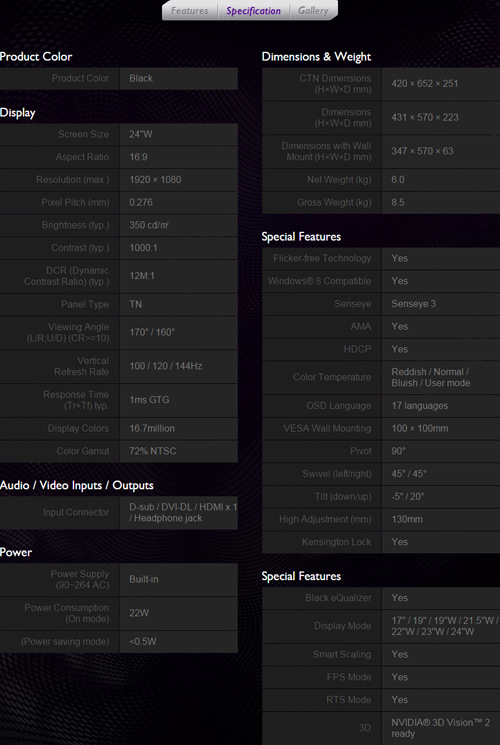
Task: Click the NVIDIA® 3D Vision™ 2 ready value
Action: [441, 728]
